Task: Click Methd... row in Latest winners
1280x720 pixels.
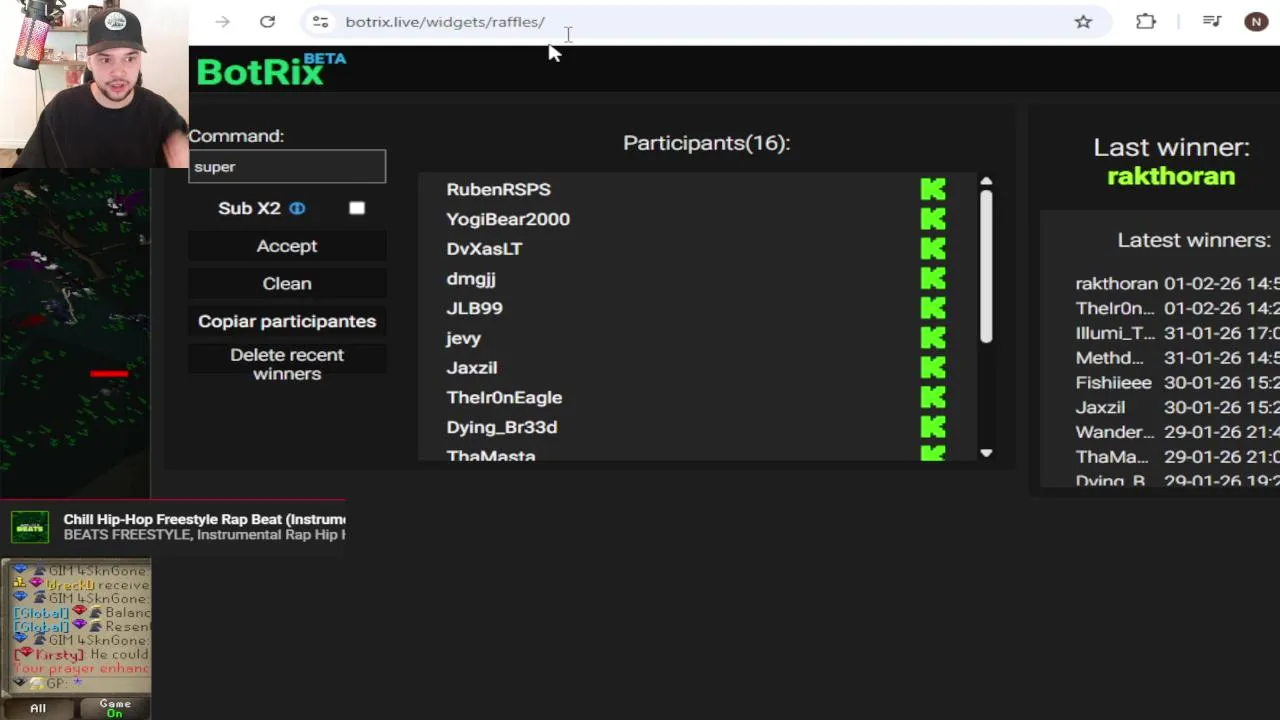Action: (x=1177, y=358)
